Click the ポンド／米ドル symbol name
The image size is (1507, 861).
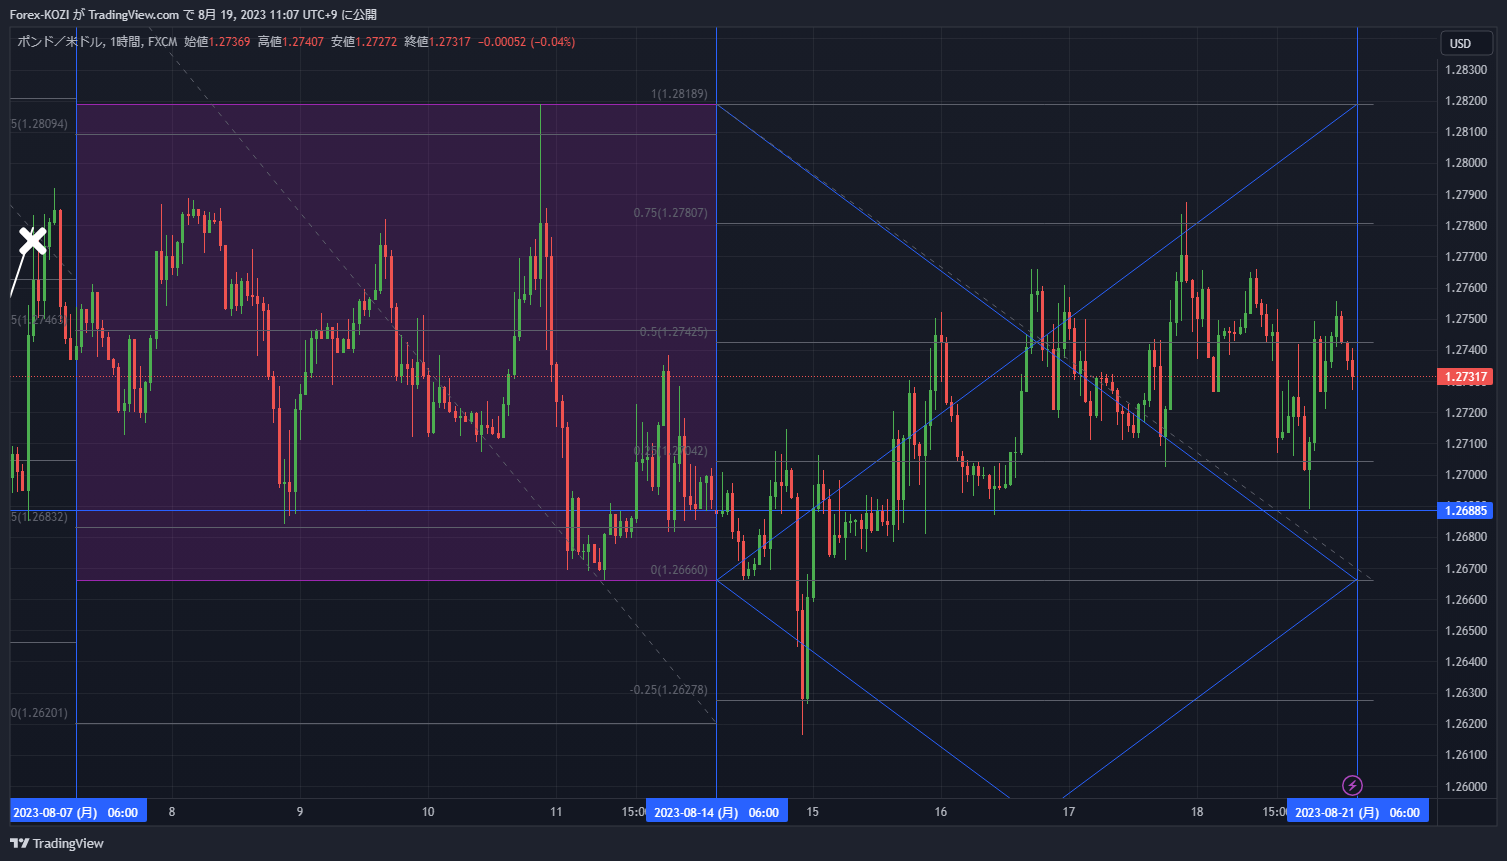coord(60,42)
